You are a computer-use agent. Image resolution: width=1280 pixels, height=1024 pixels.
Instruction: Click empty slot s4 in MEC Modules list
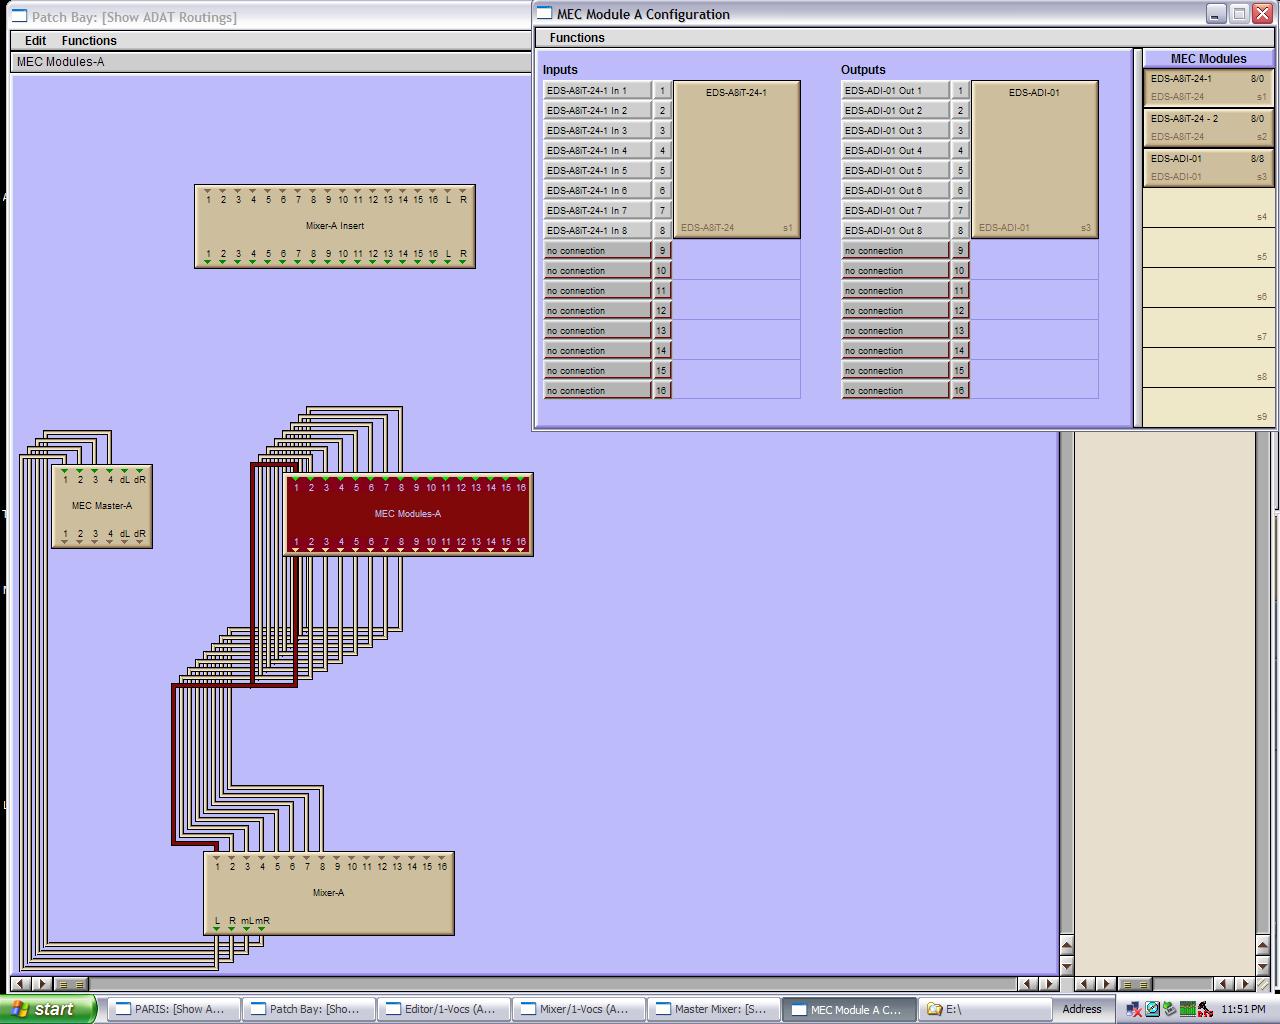pos(1208,207)
